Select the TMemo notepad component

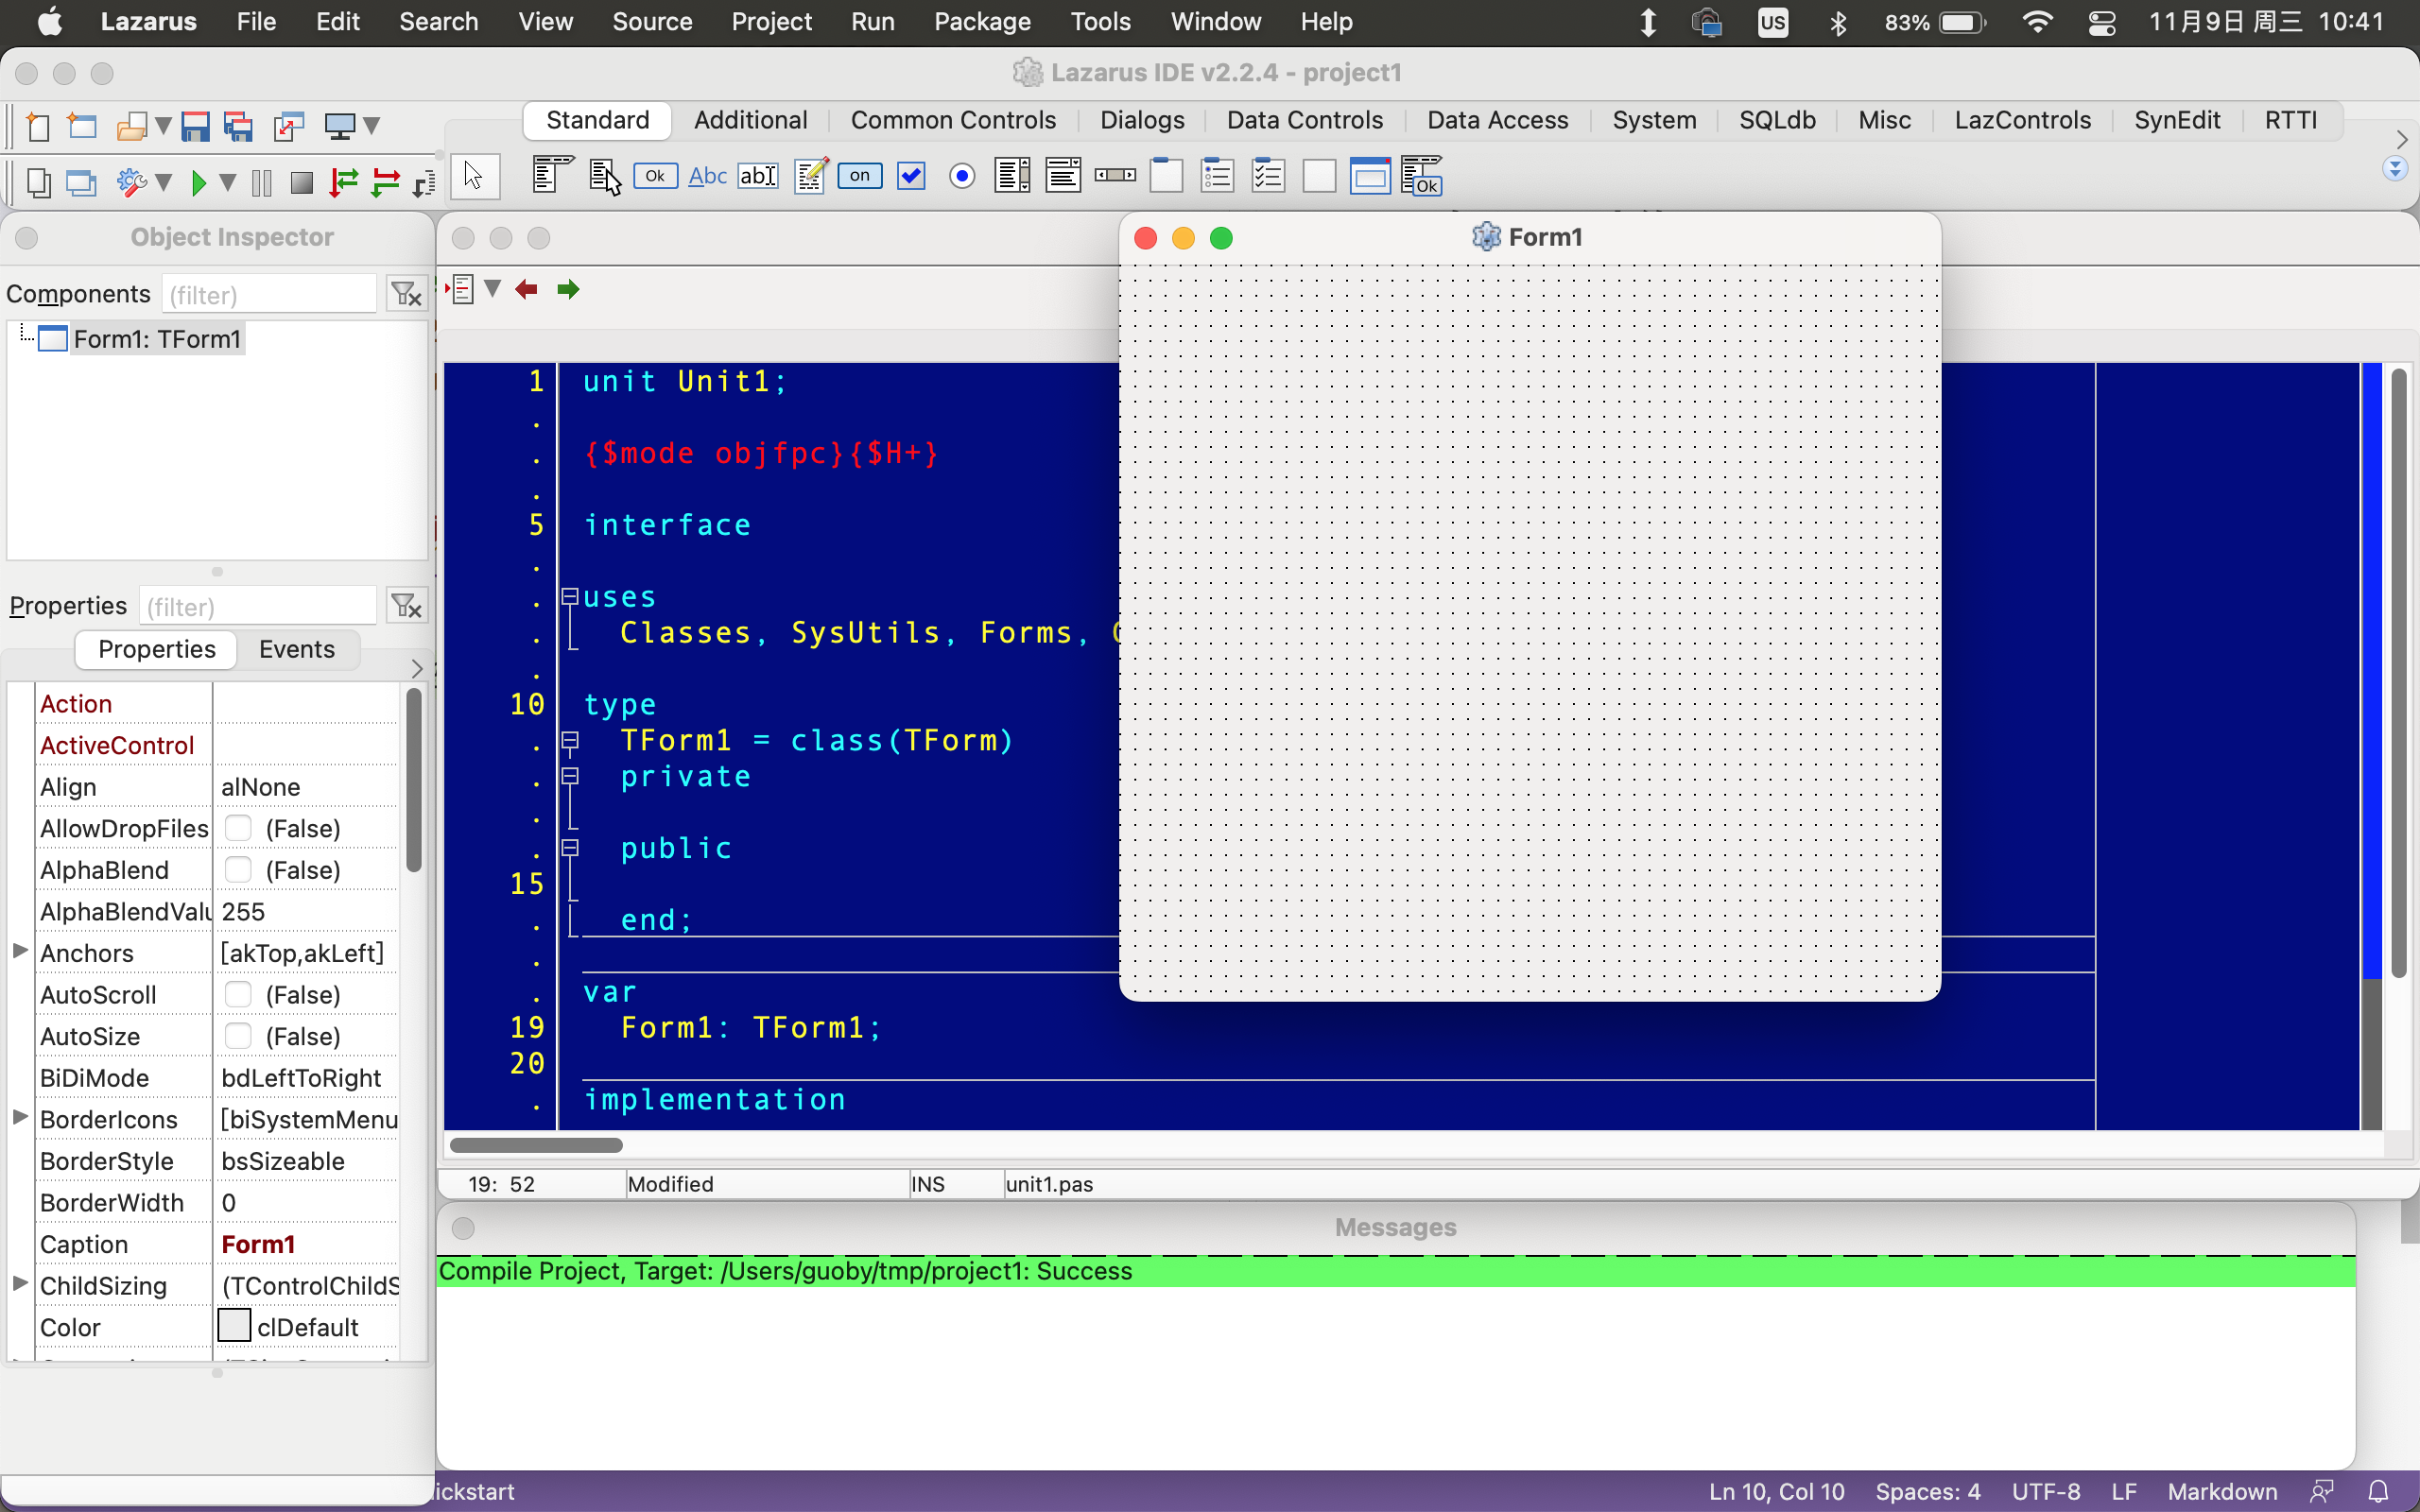[x=809, y=176]
